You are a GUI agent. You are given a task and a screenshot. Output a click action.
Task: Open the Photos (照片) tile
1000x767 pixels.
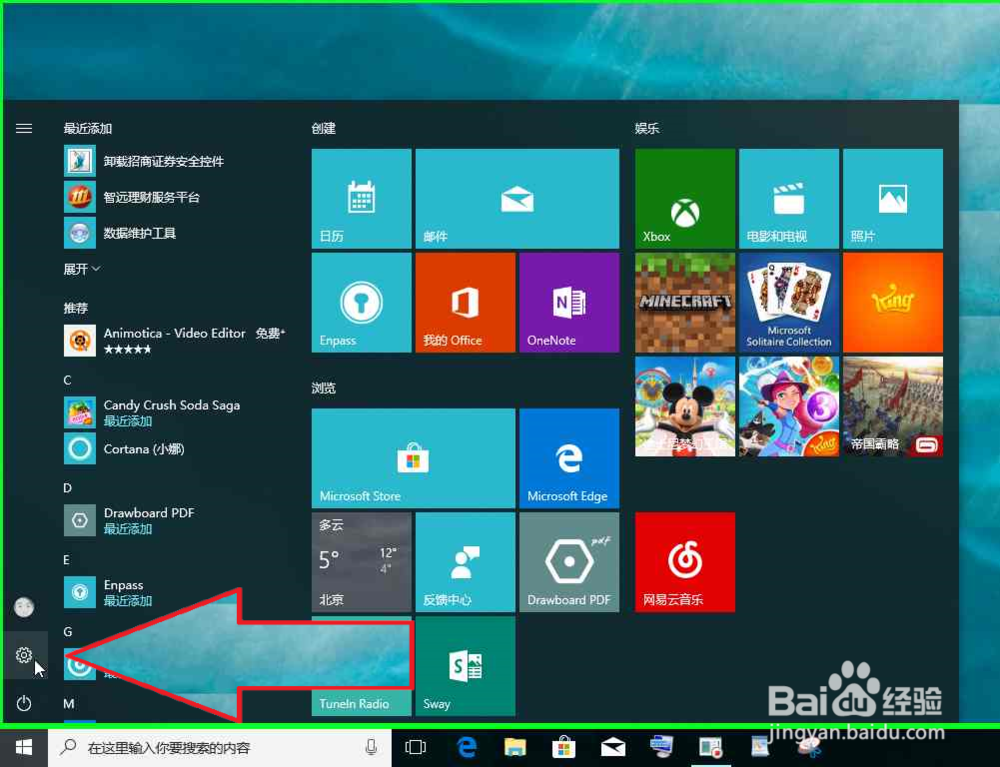pyautogui.click(x=893, y=198)
